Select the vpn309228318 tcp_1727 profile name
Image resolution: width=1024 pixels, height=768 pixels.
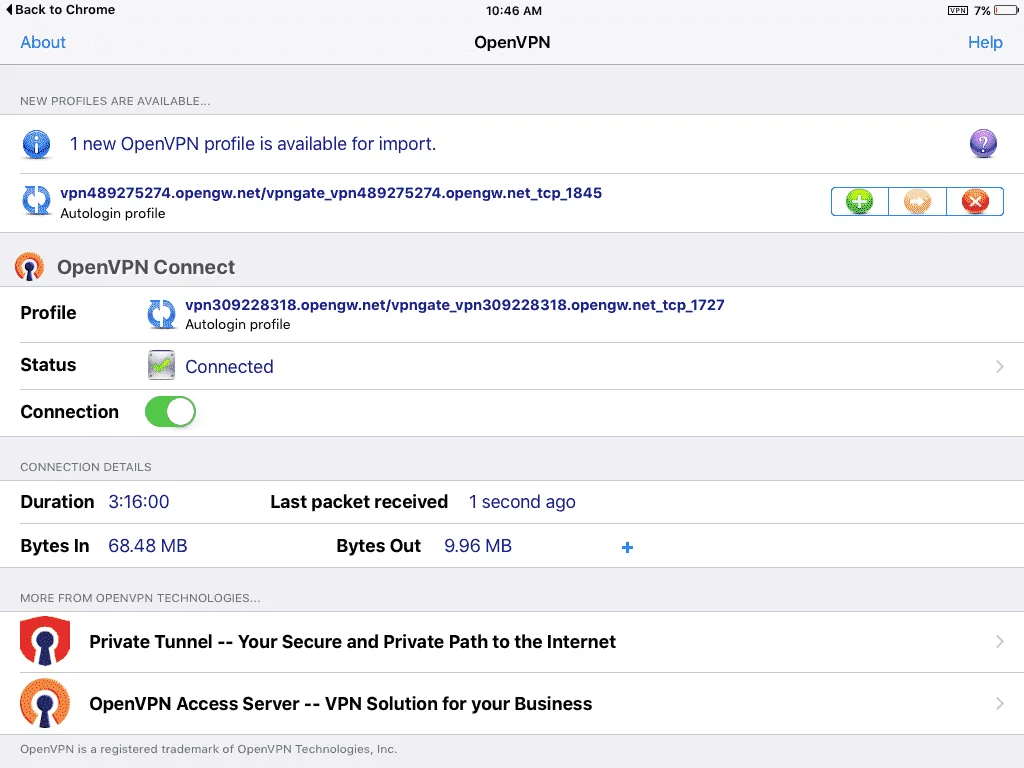point(455,305)
